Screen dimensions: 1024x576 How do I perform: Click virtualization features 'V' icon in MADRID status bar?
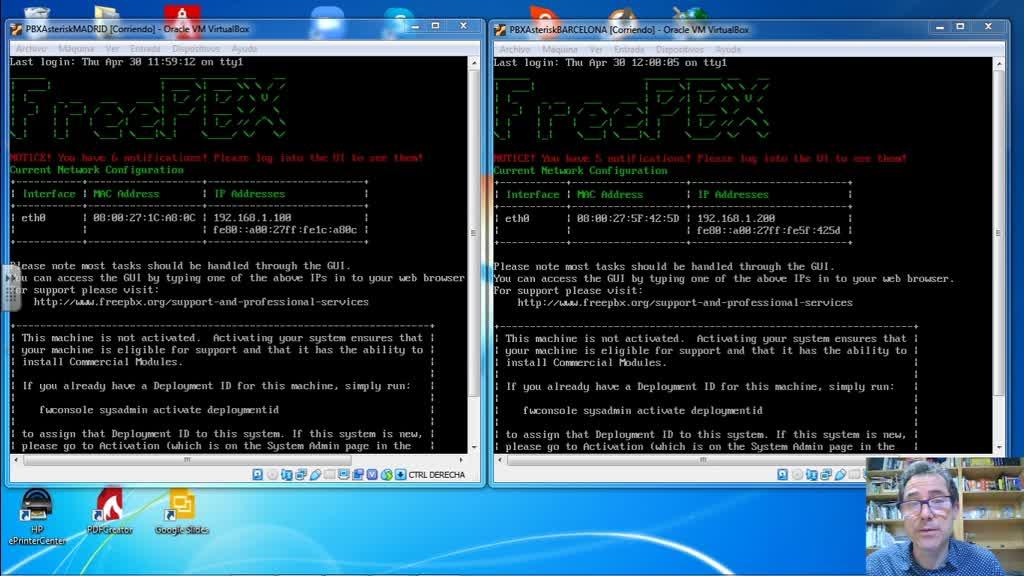click(x=372, y=475)
